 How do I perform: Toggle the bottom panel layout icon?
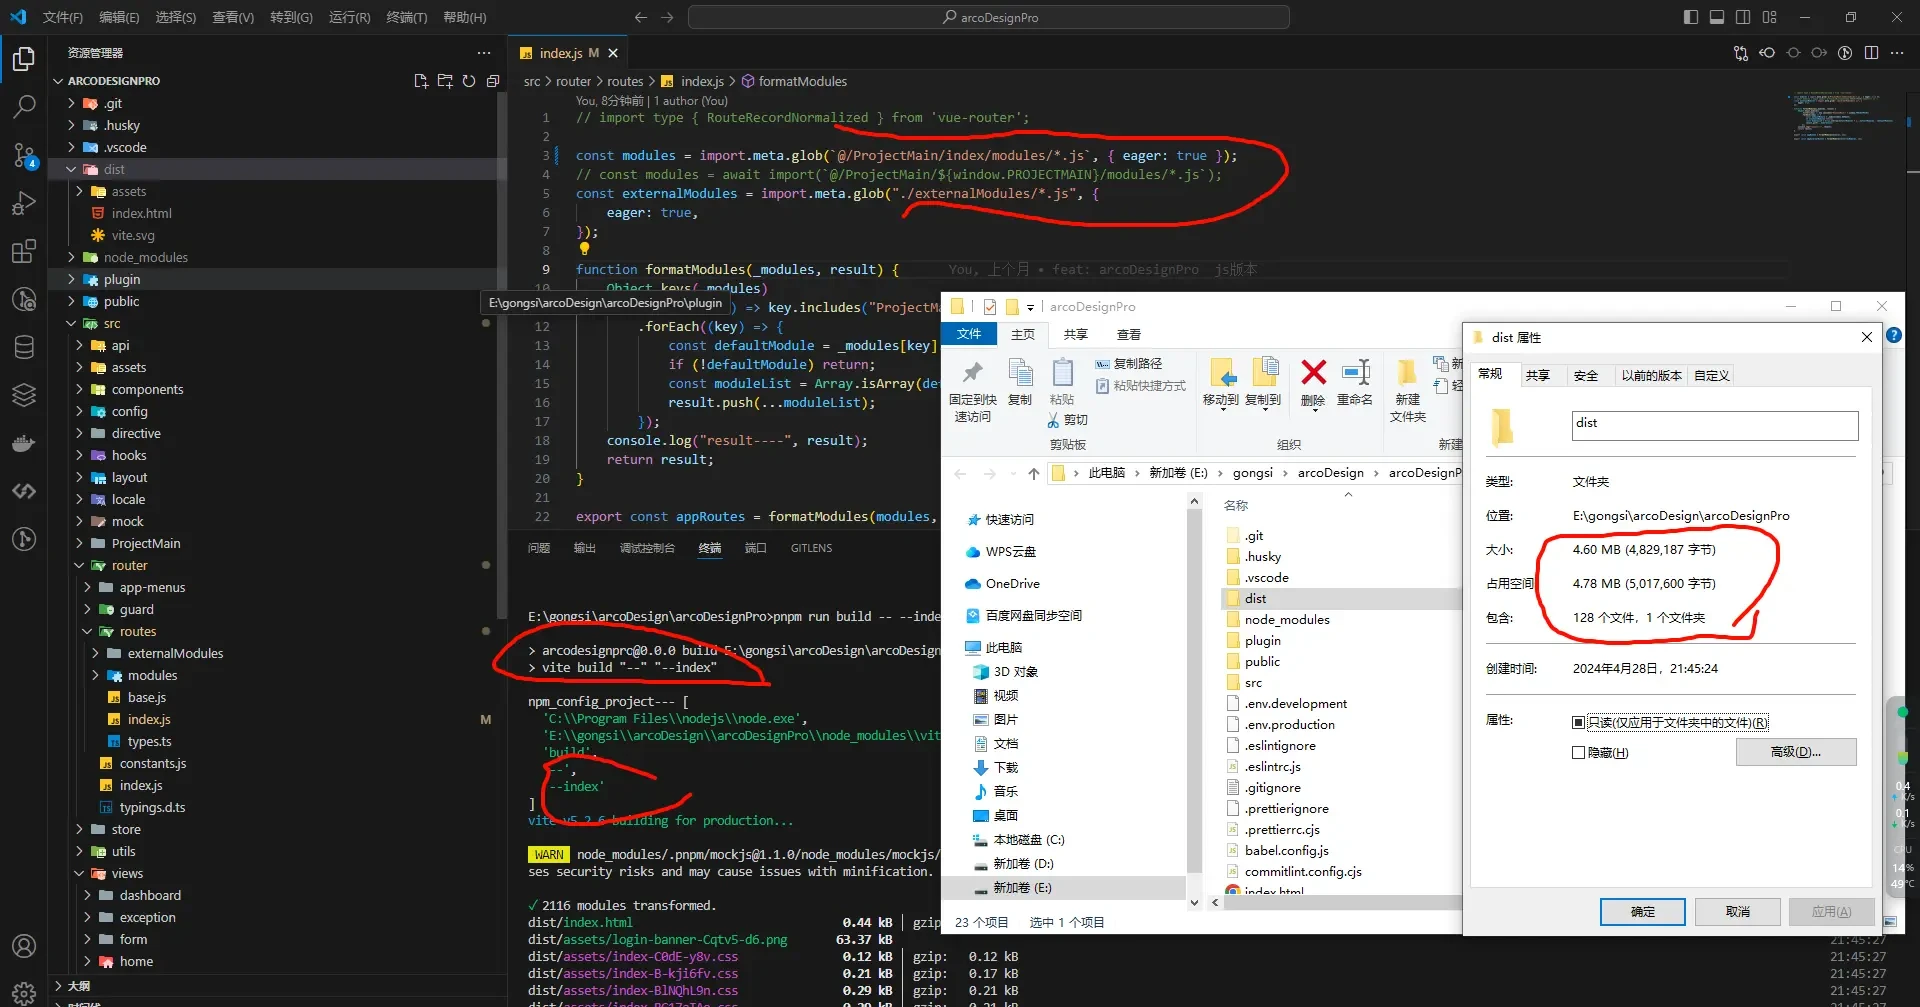coord(1717,17)
